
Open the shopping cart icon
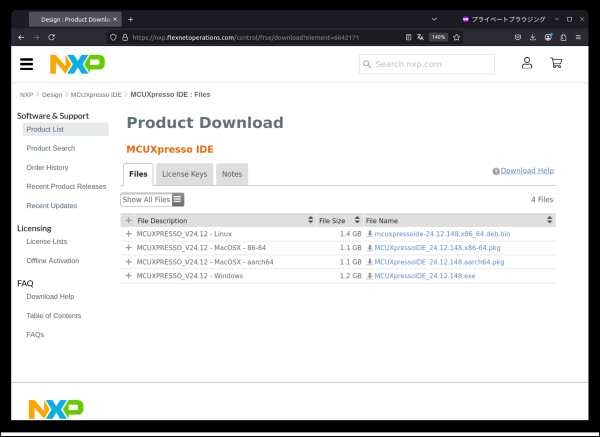tap(556, 63)
